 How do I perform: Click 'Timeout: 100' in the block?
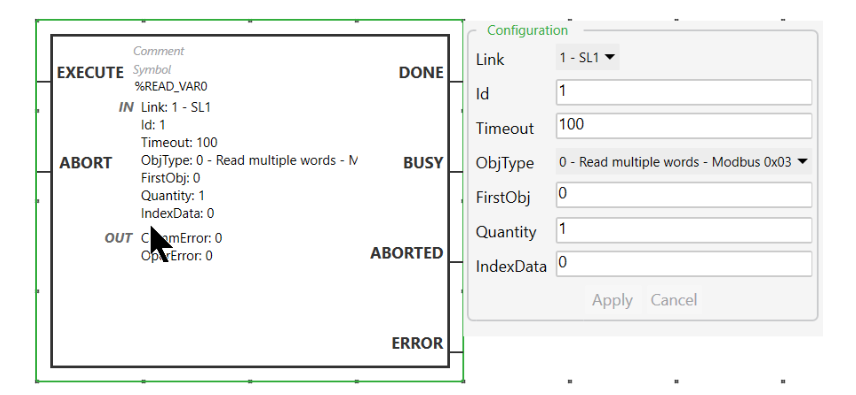[179, 142]
